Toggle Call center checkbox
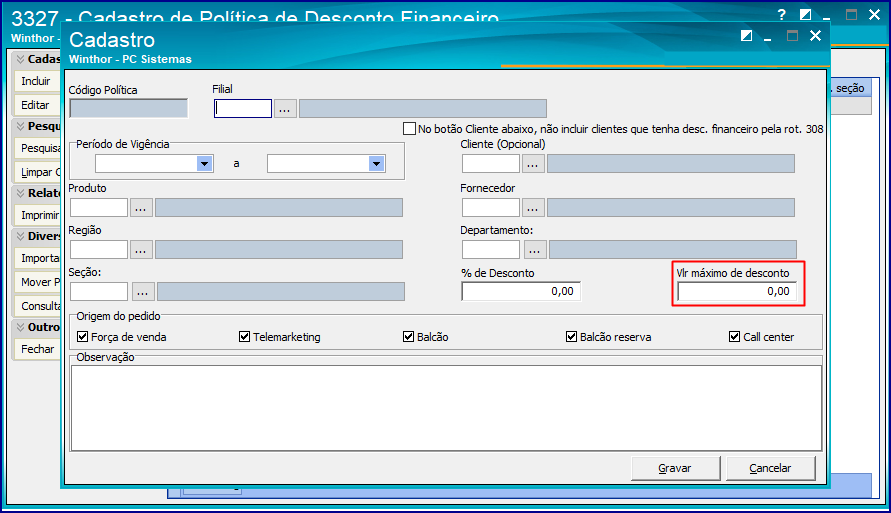Viewport: 891px width, 513px height. 734,337
